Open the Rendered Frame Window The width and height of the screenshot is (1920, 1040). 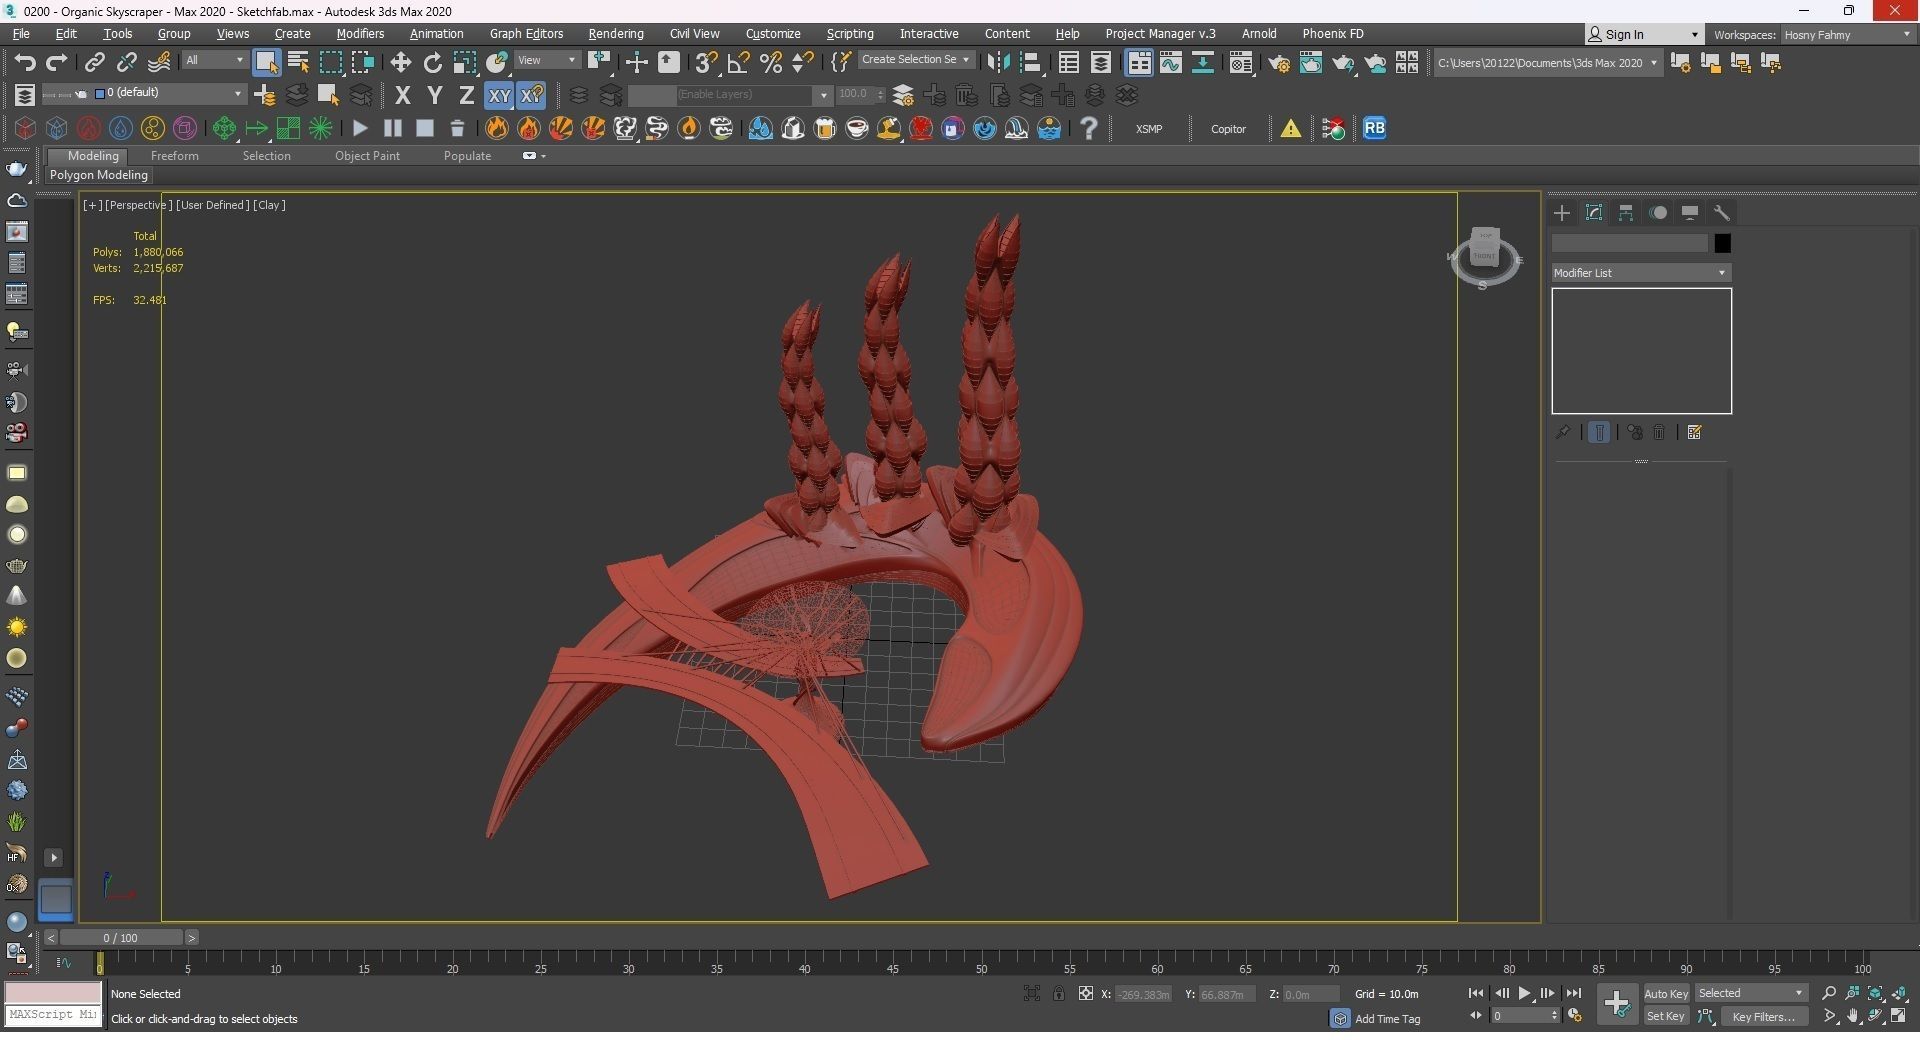(x=1311, y=63)
